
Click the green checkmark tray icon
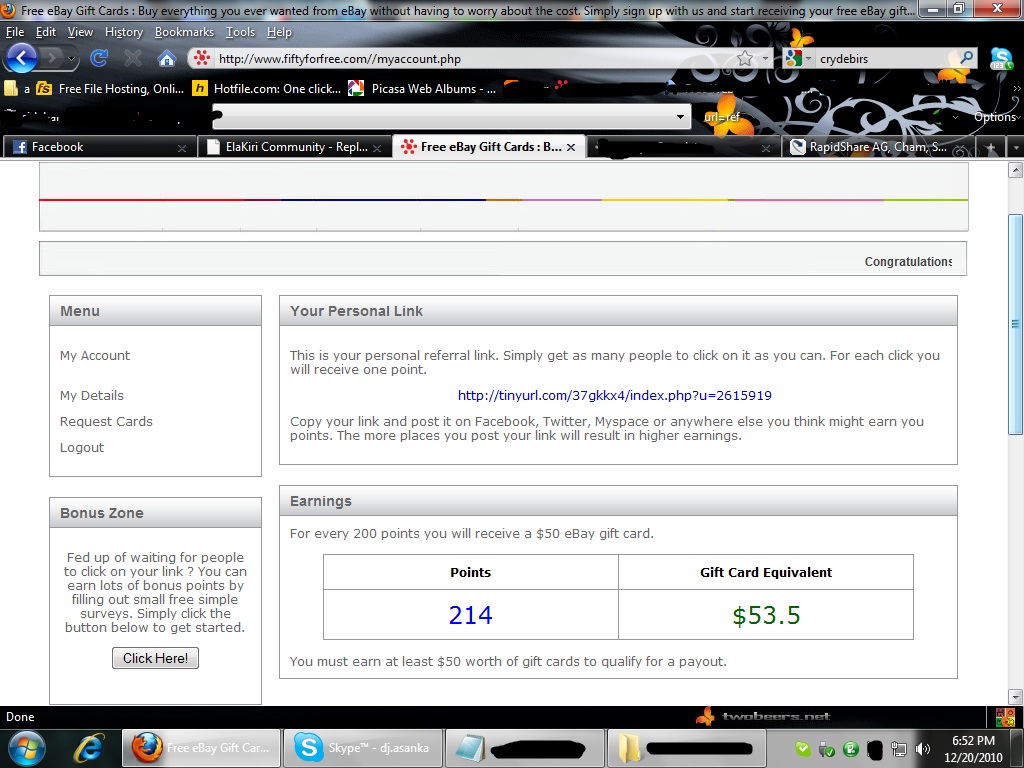[x=802, y=749]
